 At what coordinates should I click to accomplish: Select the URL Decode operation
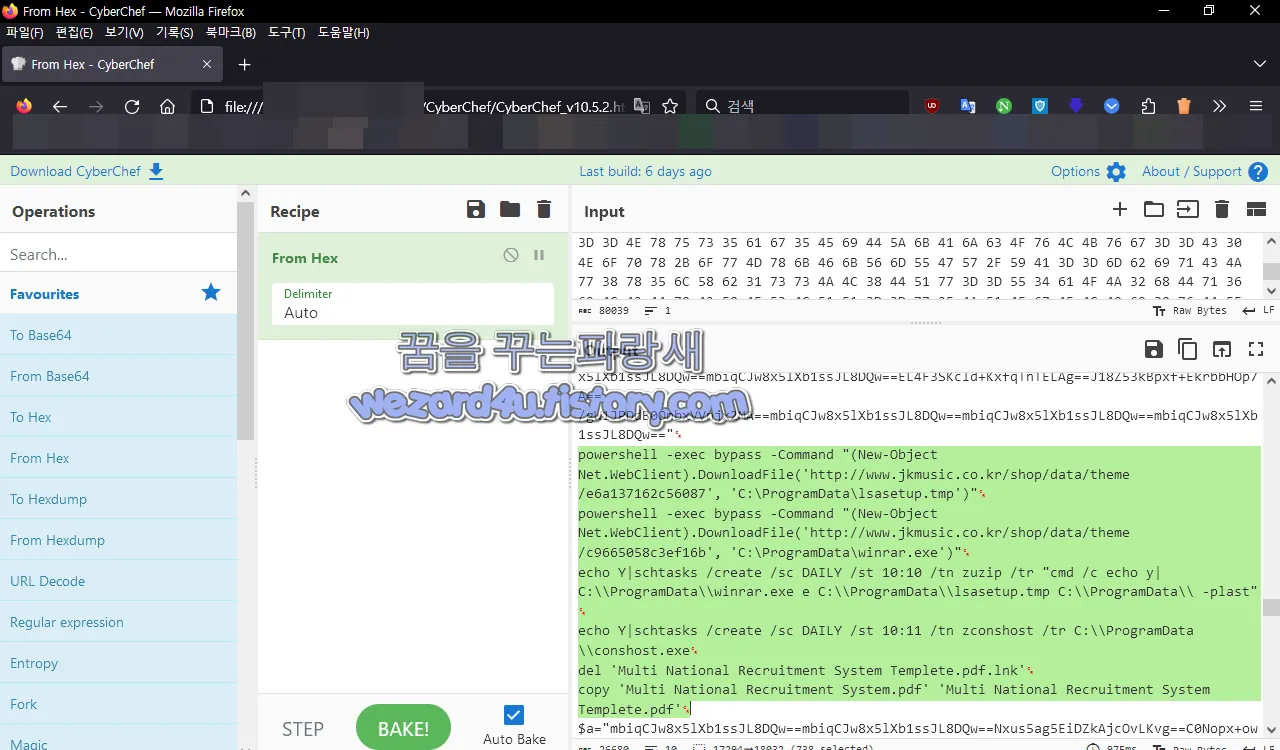click(x=118, y=581)
